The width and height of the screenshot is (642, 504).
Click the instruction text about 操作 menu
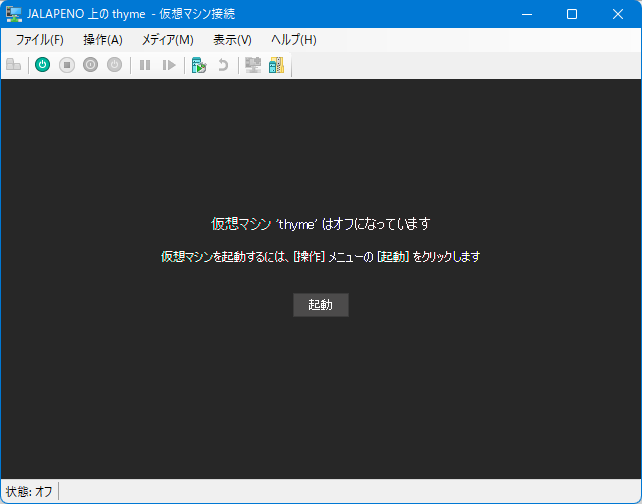point(321,257)
